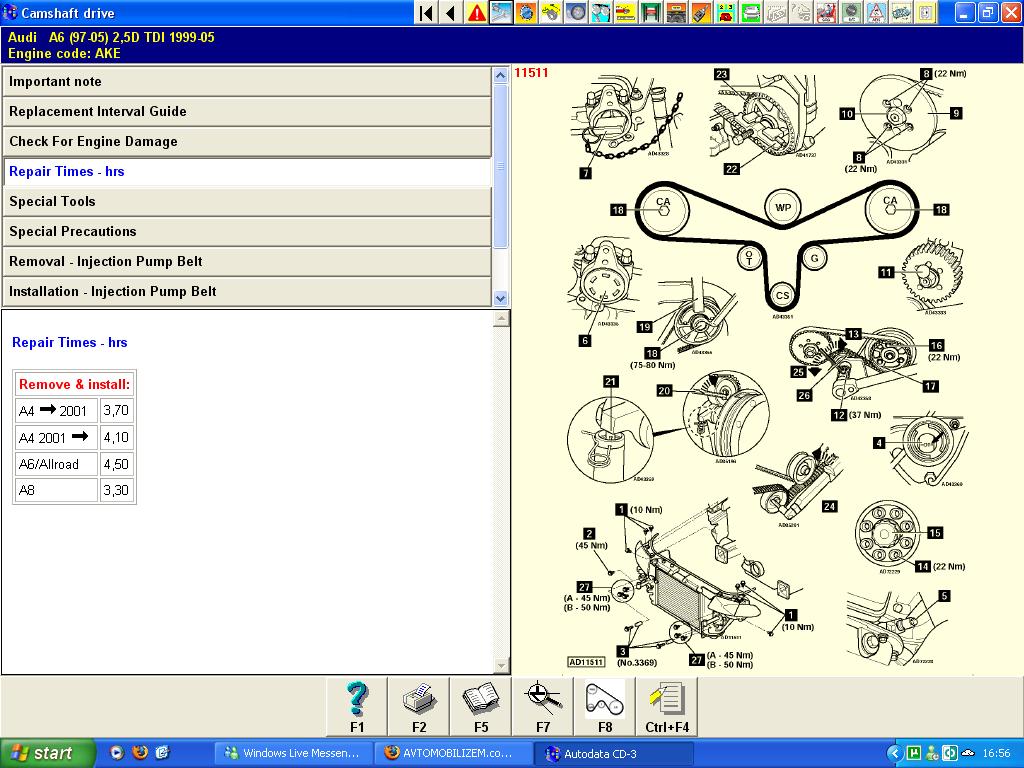Click the WP pulley in belt diagram
The height and width of the screenshot is (768, 1024).
click(x=783, y=208)
